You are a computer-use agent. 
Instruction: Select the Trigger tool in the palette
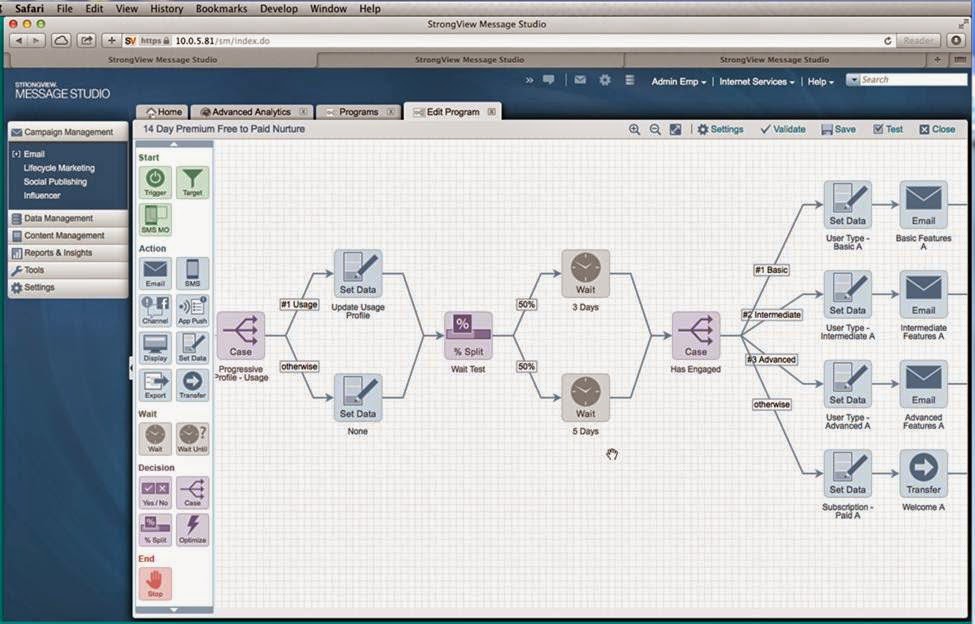[x=155, y=182]
